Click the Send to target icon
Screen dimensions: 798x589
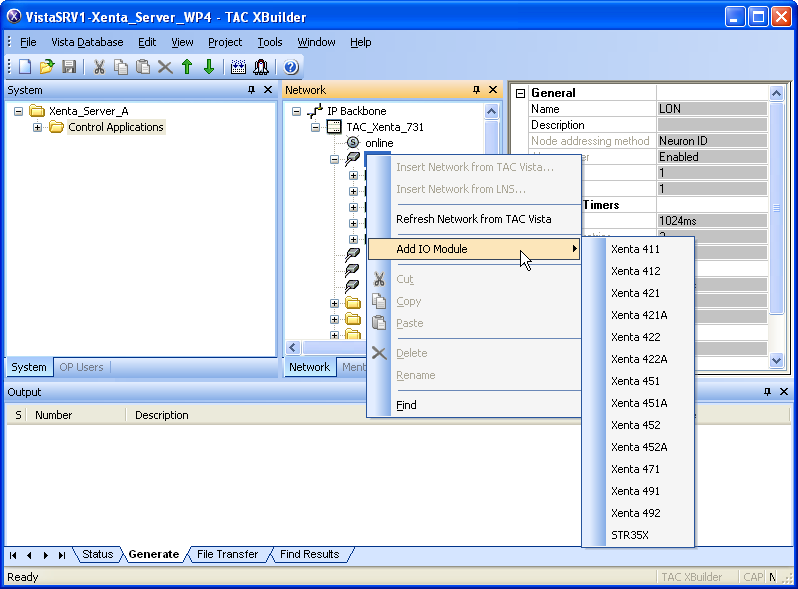261,67
